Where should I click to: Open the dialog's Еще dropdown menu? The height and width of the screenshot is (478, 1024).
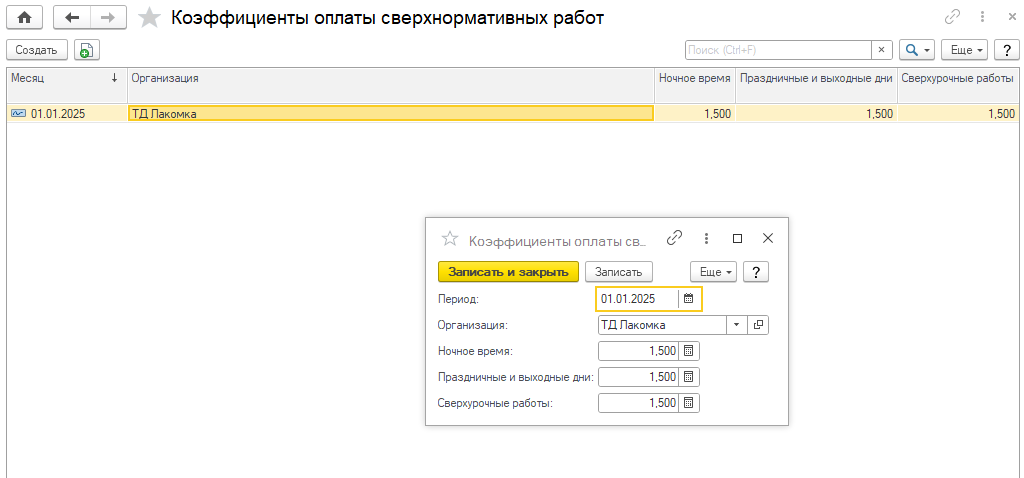point(713,272)
